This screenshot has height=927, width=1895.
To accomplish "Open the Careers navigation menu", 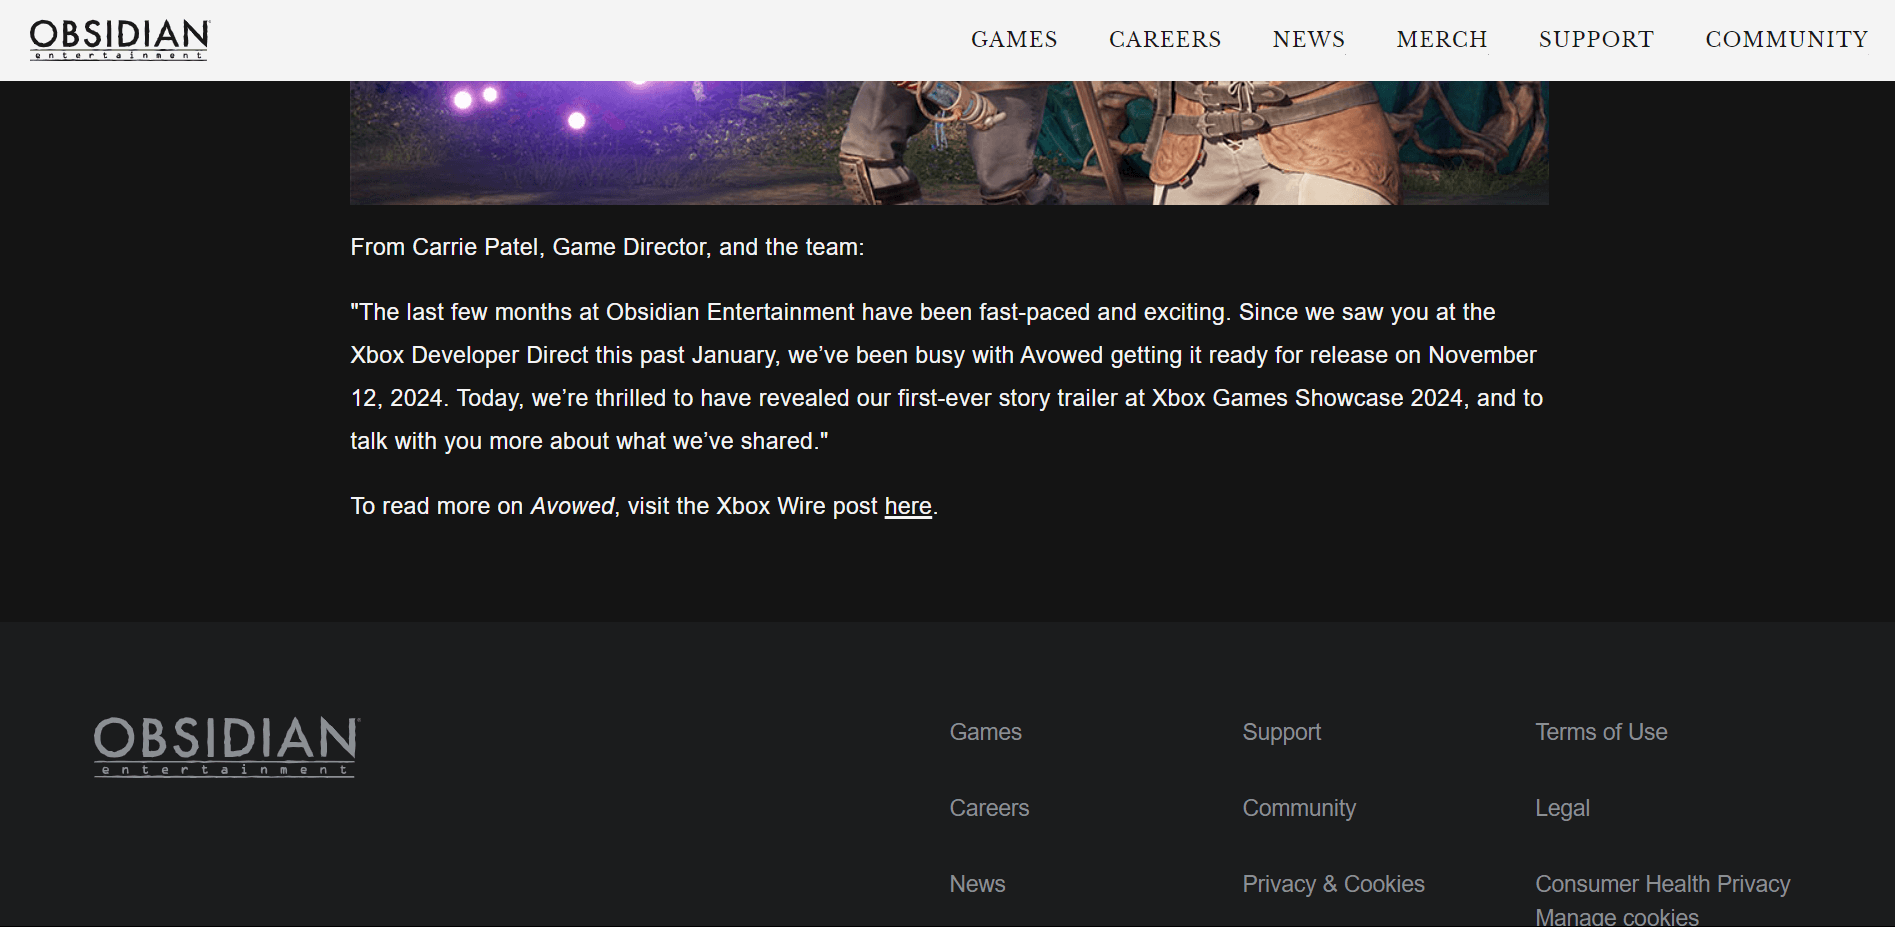I will [x=1165, y=40].
